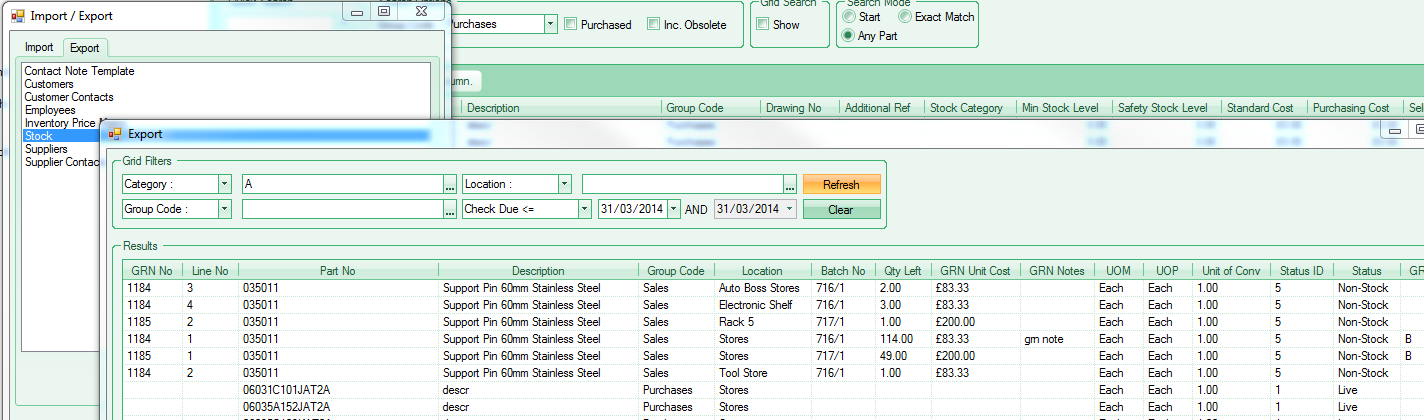Select Customers in the export list
This screenshot has width=1424, height=420.
(x=49, y=84)
